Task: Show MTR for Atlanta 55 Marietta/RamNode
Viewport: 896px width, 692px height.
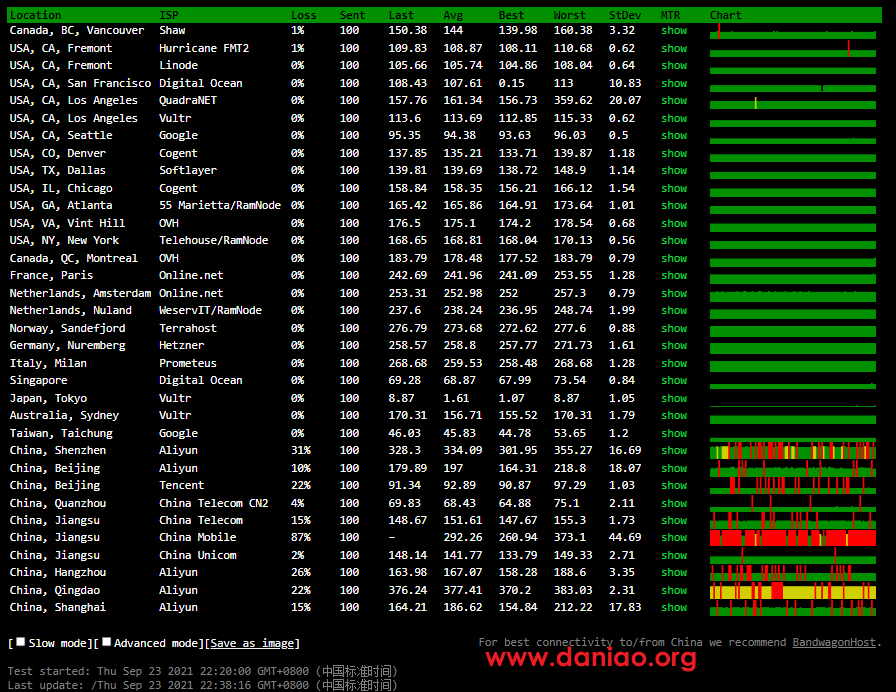Action: point(674,205)
